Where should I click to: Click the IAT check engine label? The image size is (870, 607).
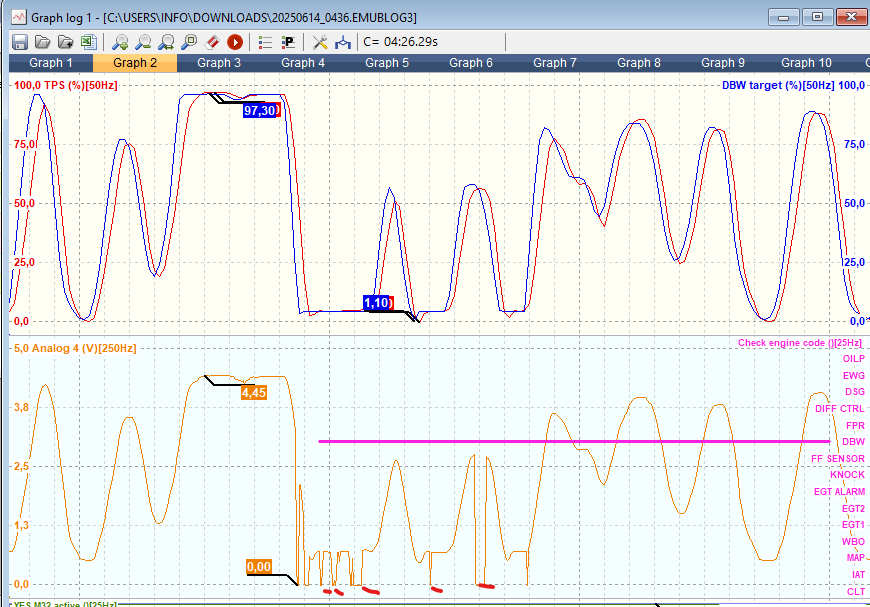pos(858,575)
